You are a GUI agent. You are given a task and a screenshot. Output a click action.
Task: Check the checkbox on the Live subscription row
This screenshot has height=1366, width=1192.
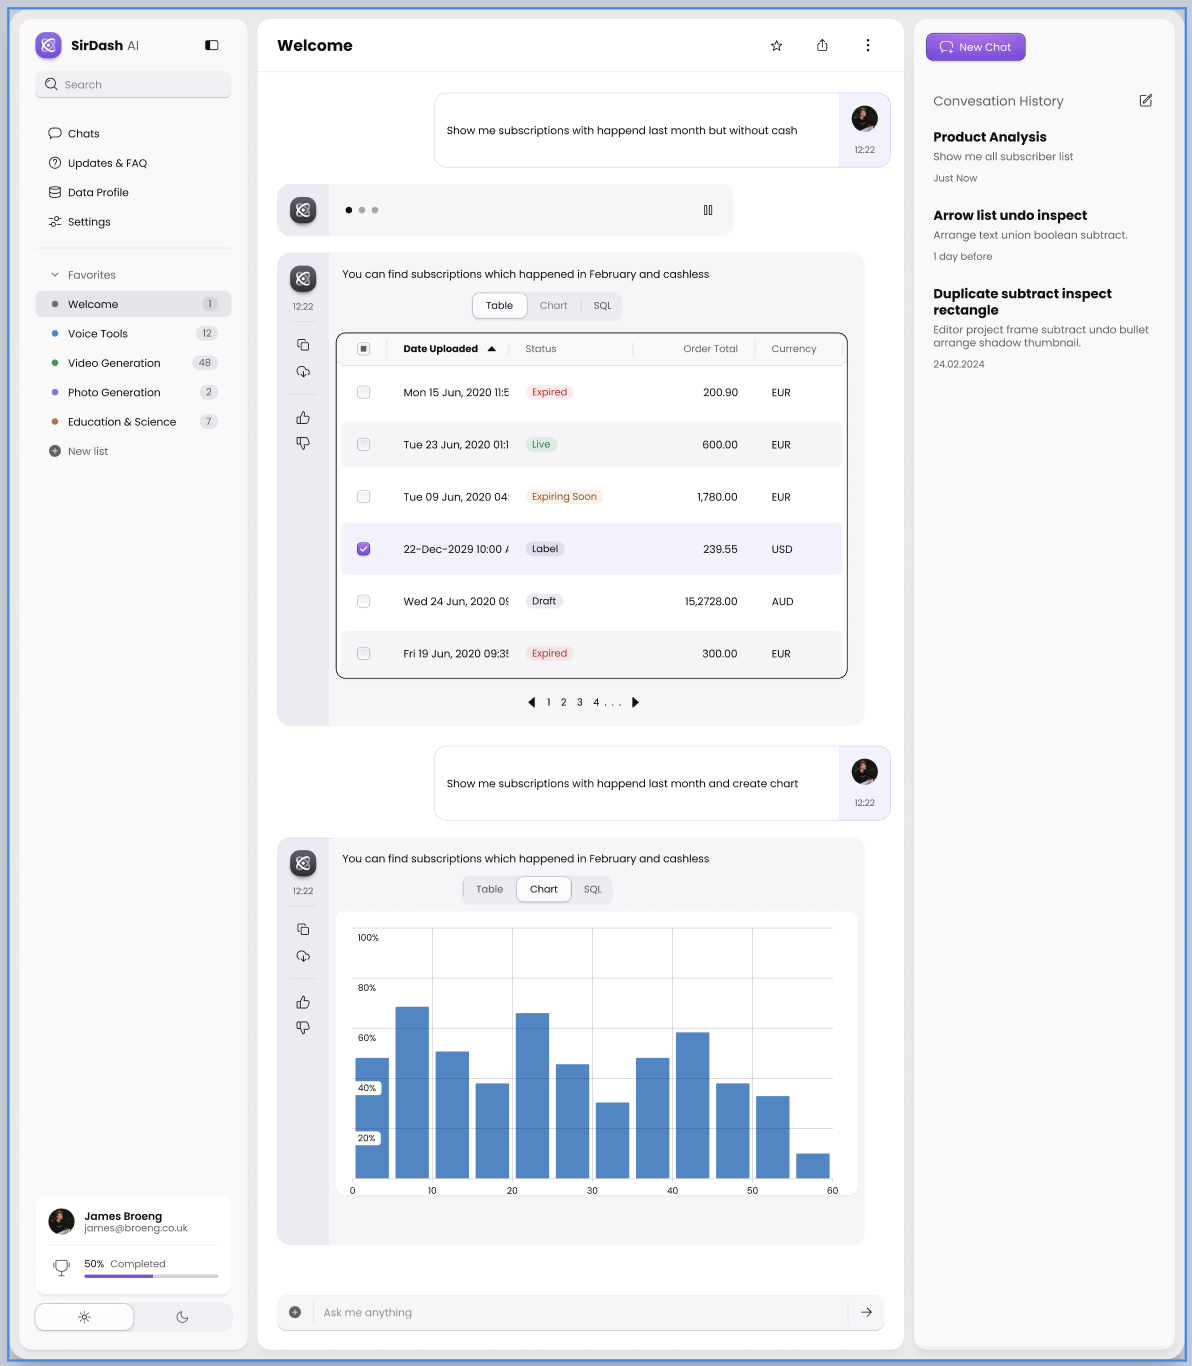point(363,444)
